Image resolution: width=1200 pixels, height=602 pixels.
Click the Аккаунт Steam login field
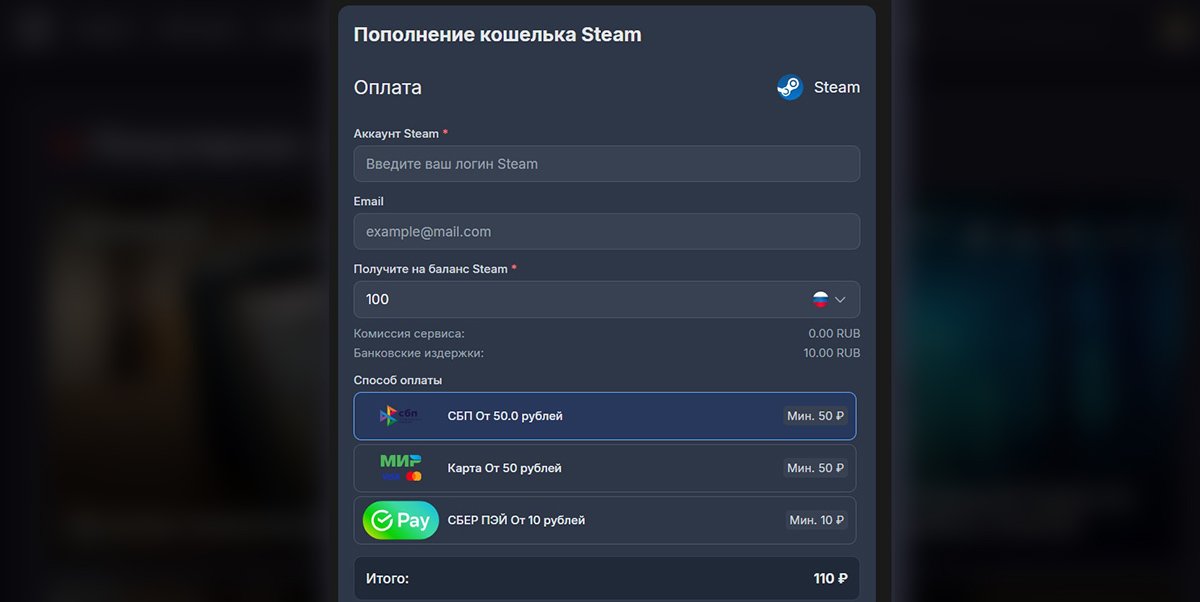coord(607,164)
